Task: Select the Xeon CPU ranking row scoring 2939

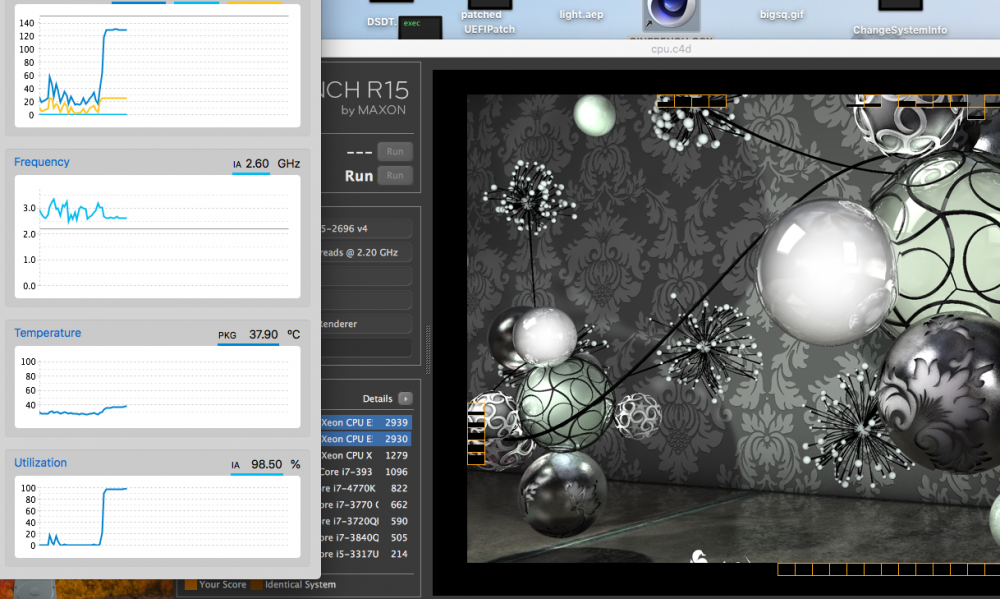Action: point(366,422)
